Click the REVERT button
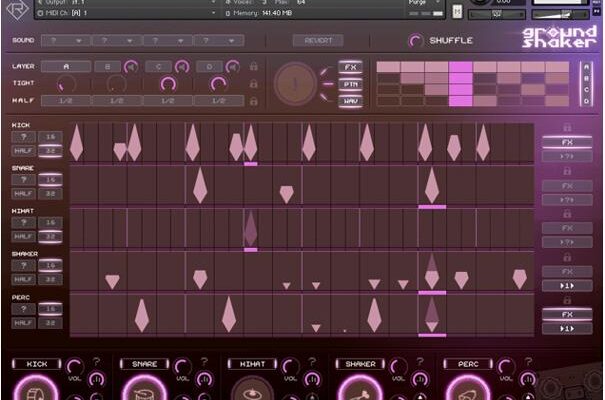The image size is (605, 400). coord(317,41)
